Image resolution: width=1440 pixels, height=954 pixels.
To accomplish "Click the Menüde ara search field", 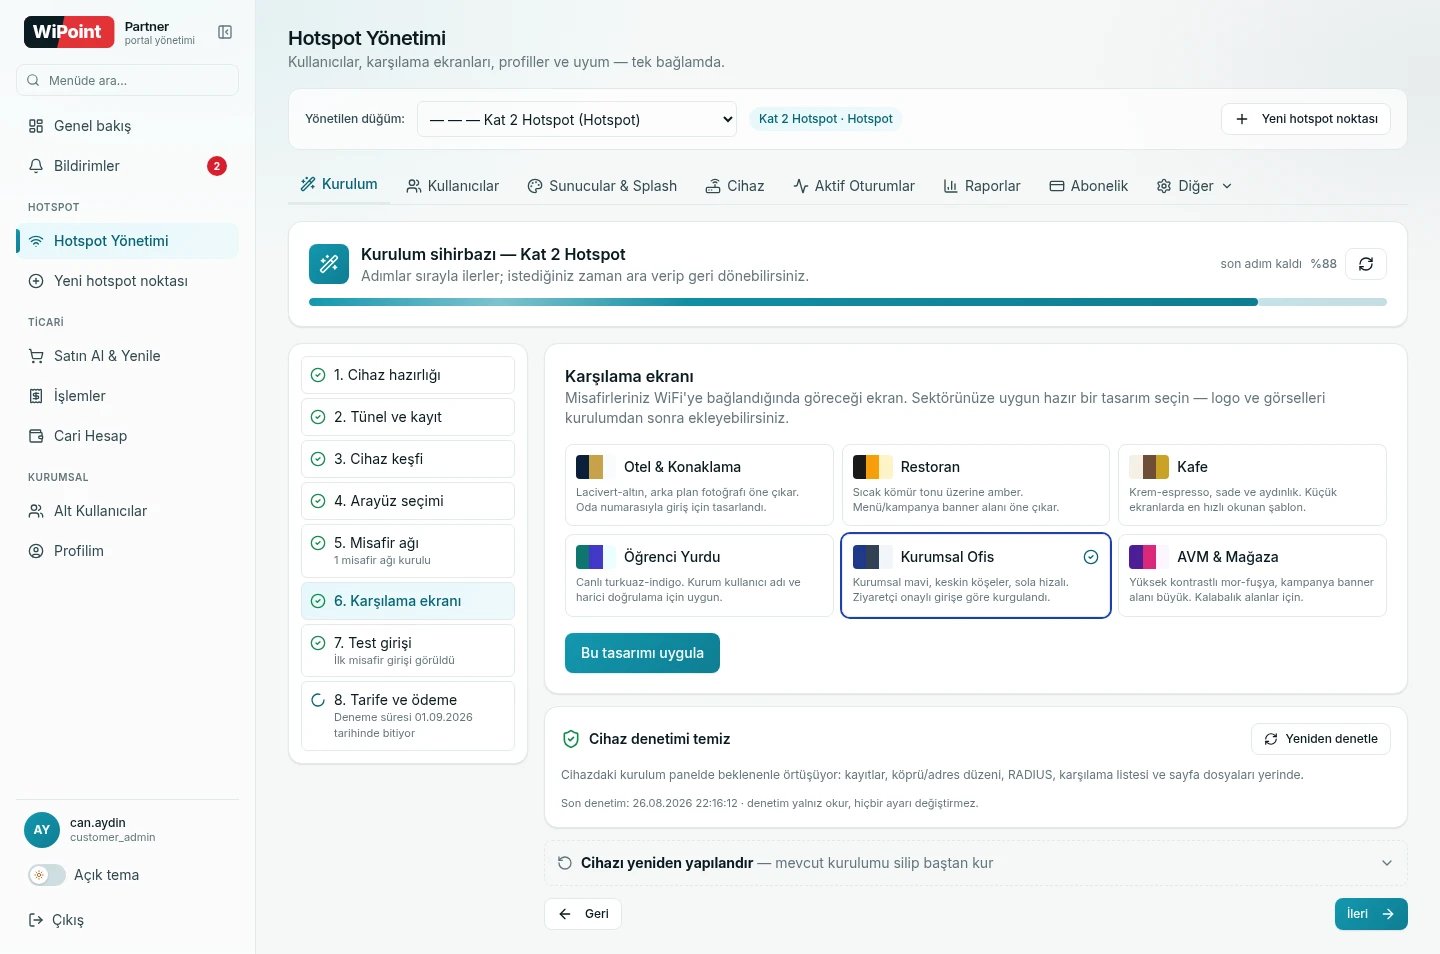I will click(127, 80).
